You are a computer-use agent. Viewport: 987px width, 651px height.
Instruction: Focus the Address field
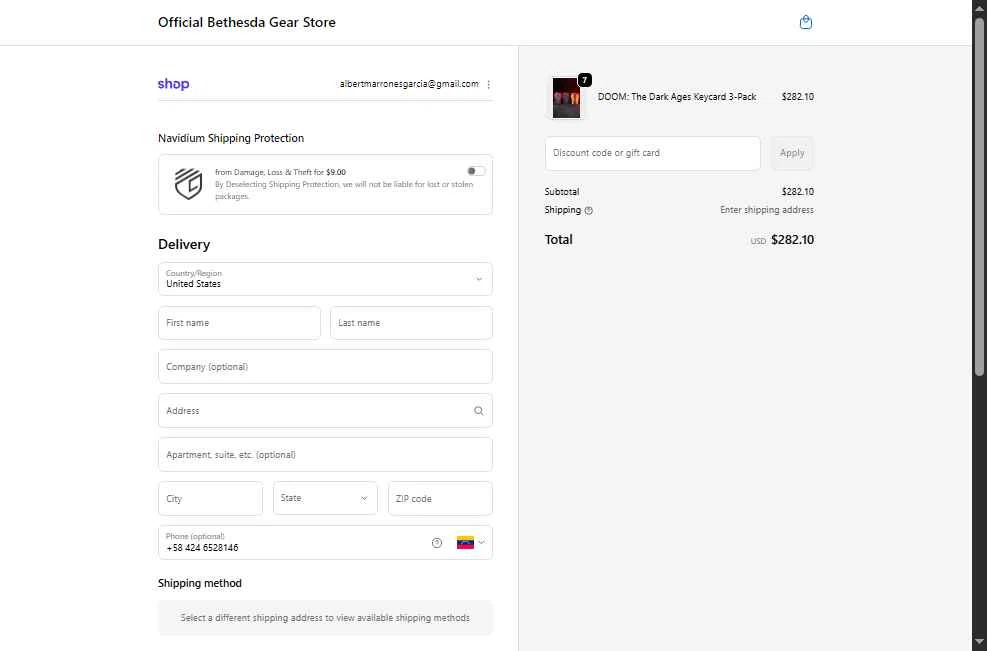coord(325,410)
